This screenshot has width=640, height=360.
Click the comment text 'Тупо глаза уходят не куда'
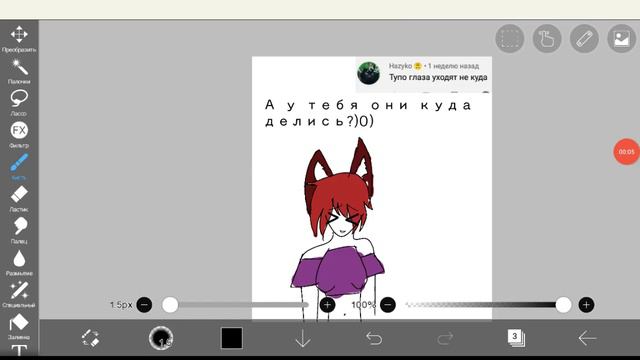438,77
